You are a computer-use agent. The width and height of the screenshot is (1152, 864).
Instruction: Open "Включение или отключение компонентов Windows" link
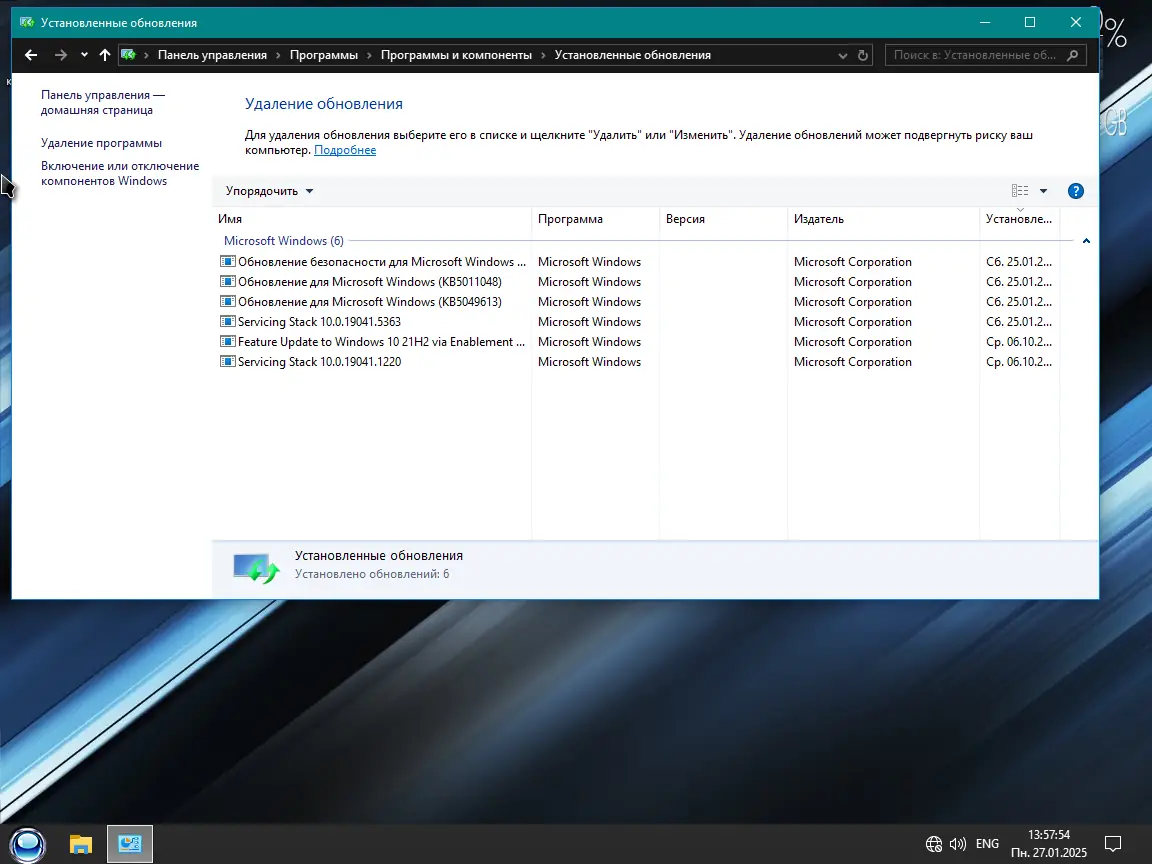(x=120, y=173)
